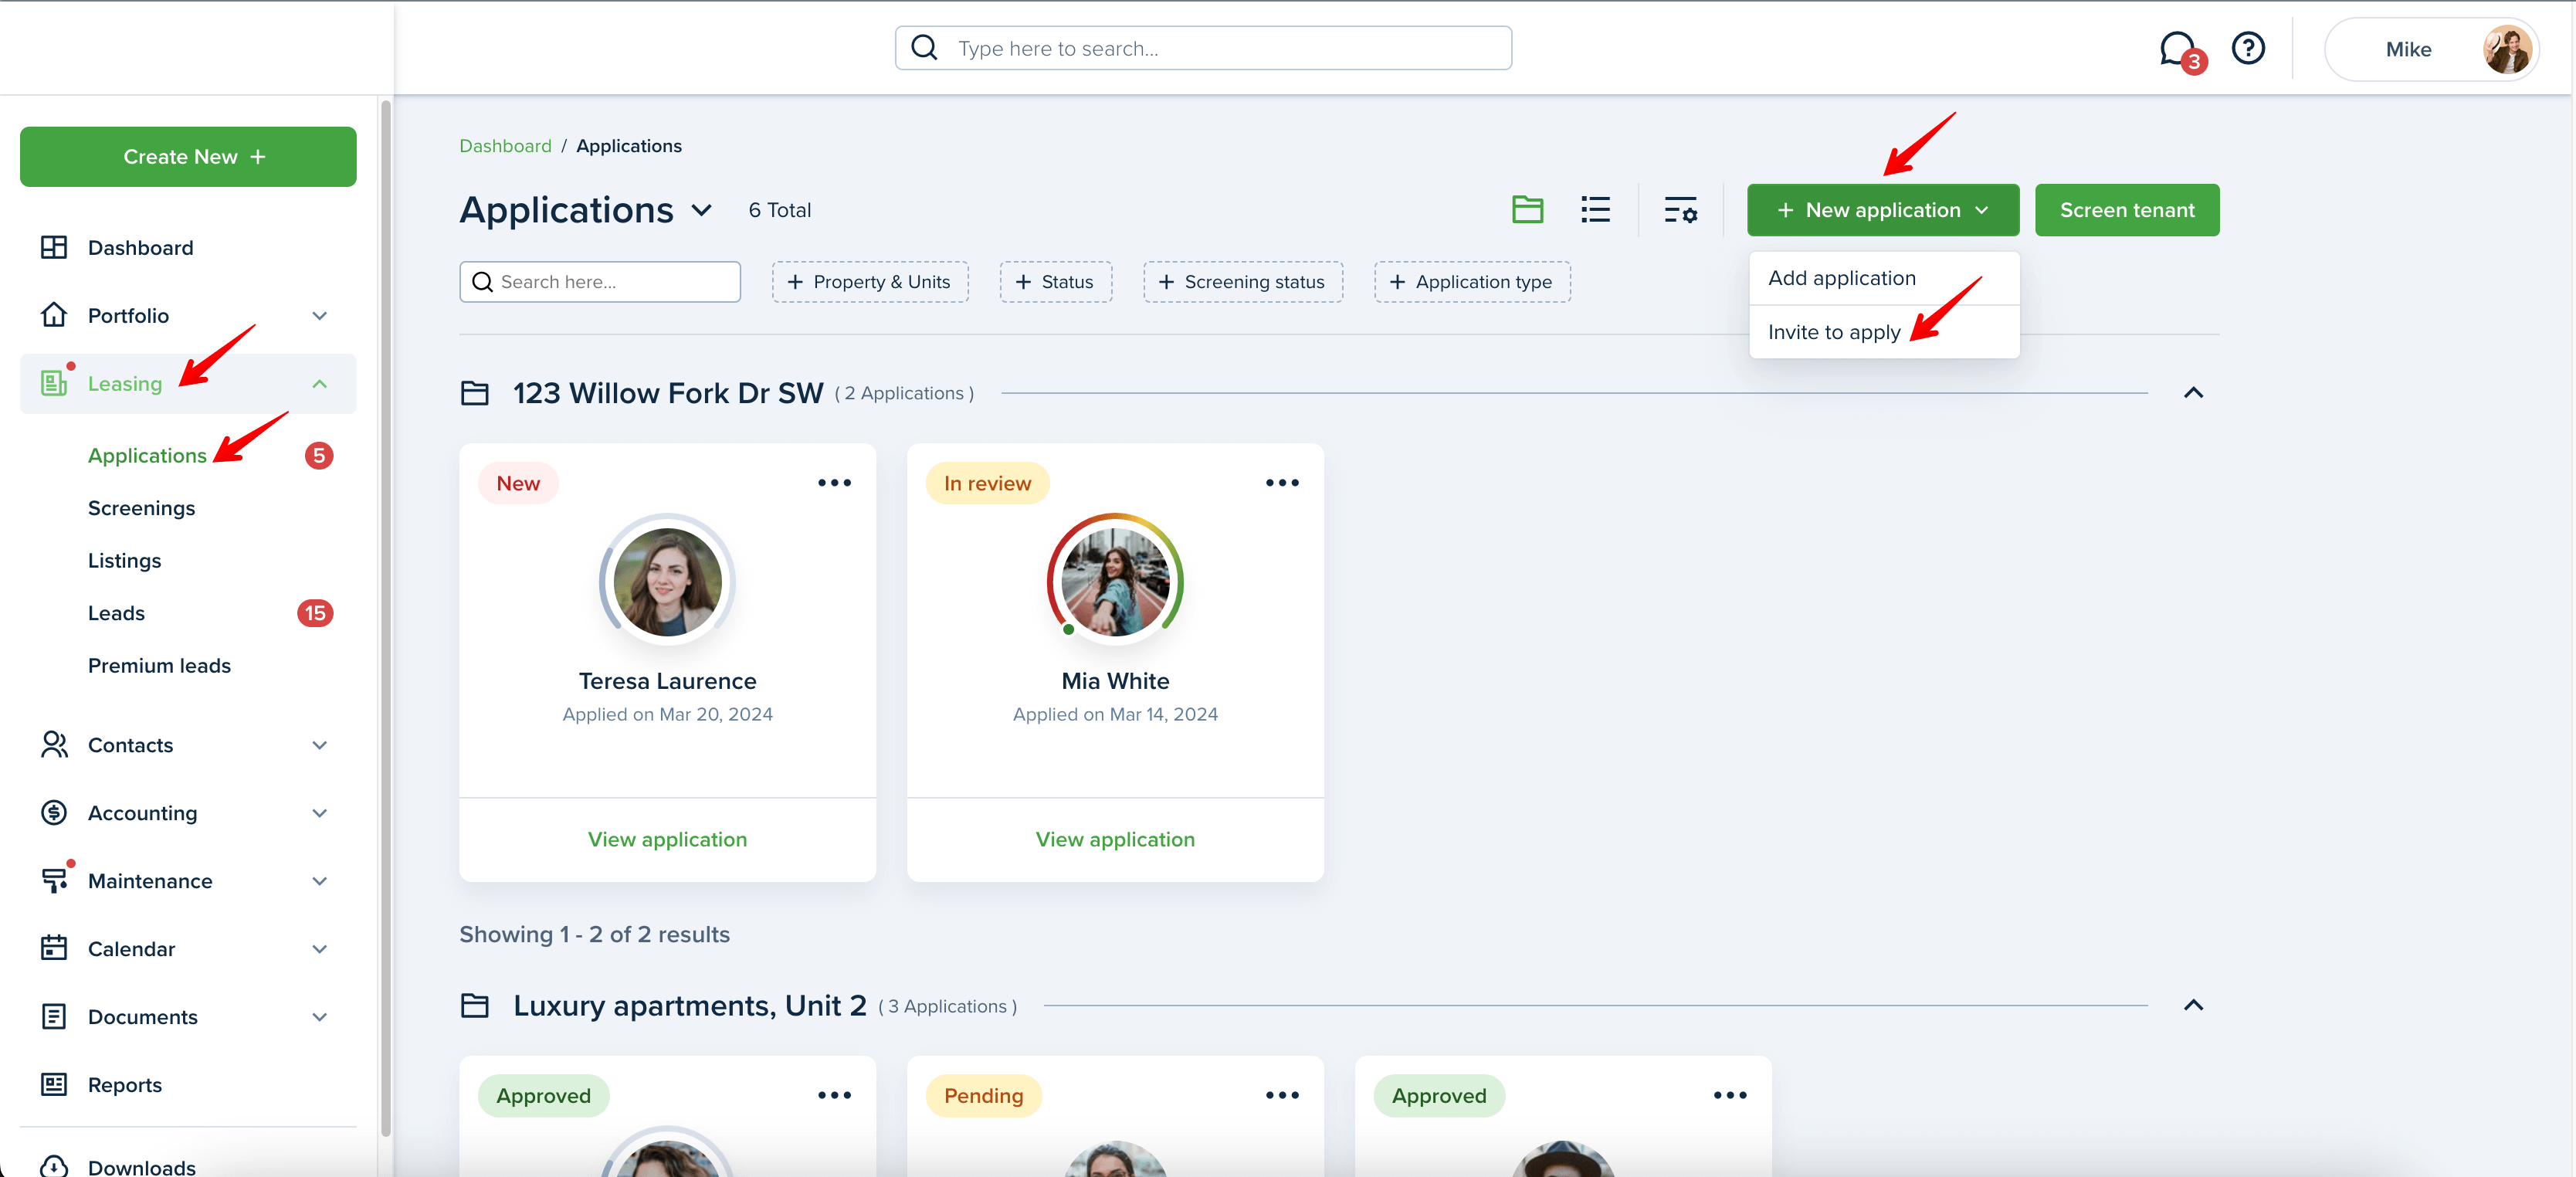Click the top Type here to search field
The image size is (2576, 1177).
point(1202,48)
